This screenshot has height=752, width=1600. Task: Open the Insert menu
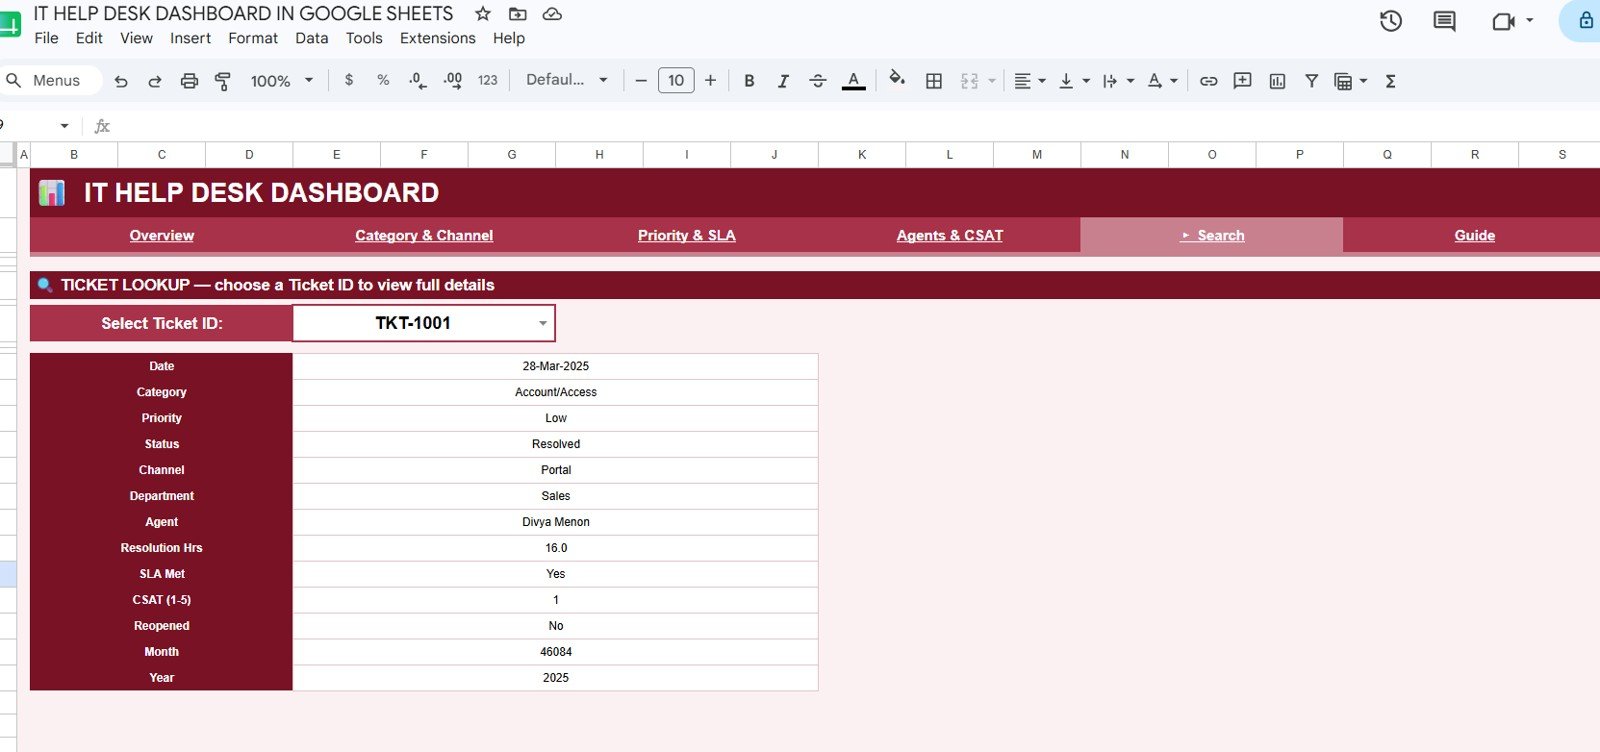190,38
